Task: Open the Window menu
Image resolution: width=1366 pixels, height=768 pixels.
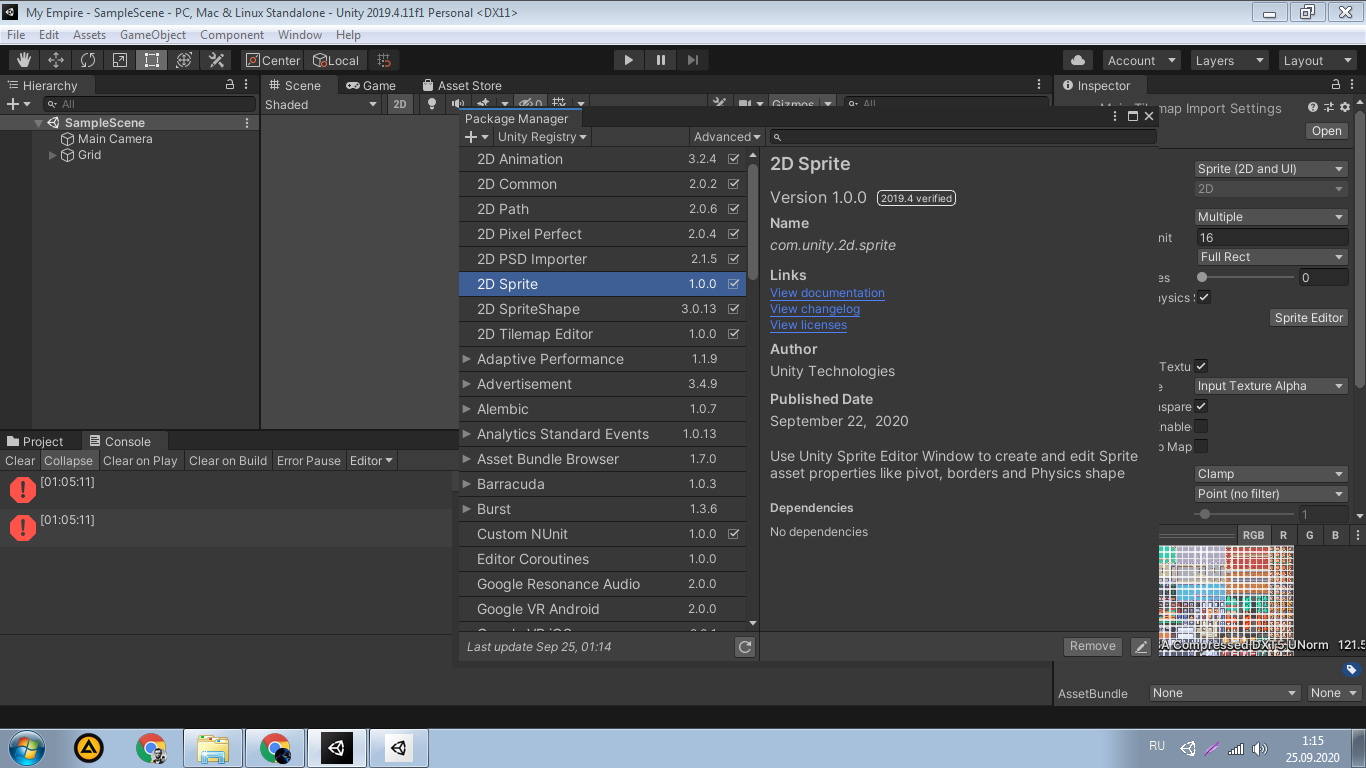Action: tap(300, 35)
